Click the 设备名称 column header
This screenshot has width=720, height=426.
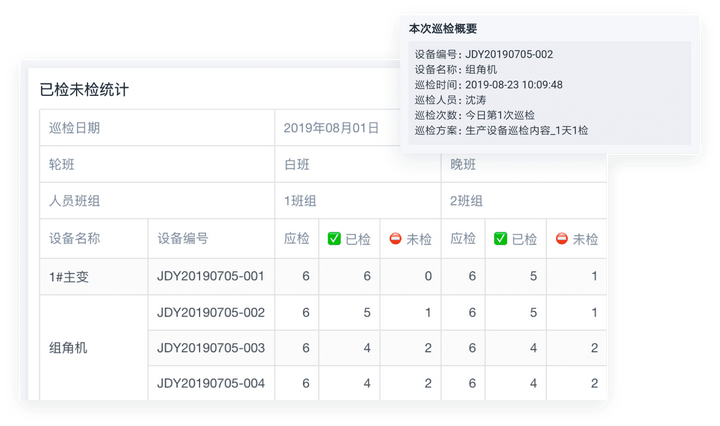click(x=74, y=239)
